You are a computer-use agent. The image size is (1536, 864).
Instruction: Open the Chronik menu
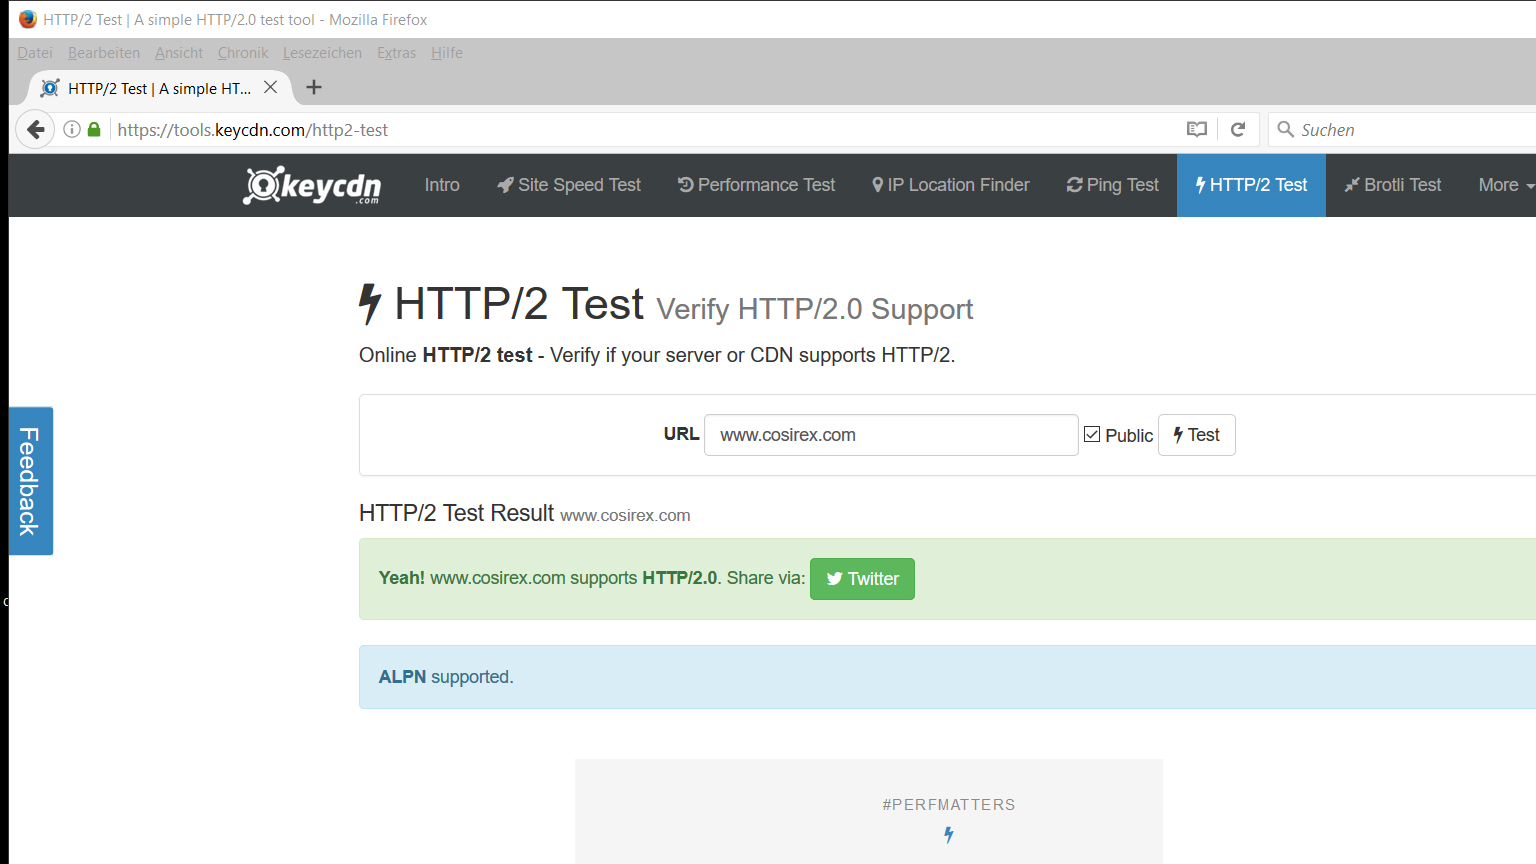[243, 53]
